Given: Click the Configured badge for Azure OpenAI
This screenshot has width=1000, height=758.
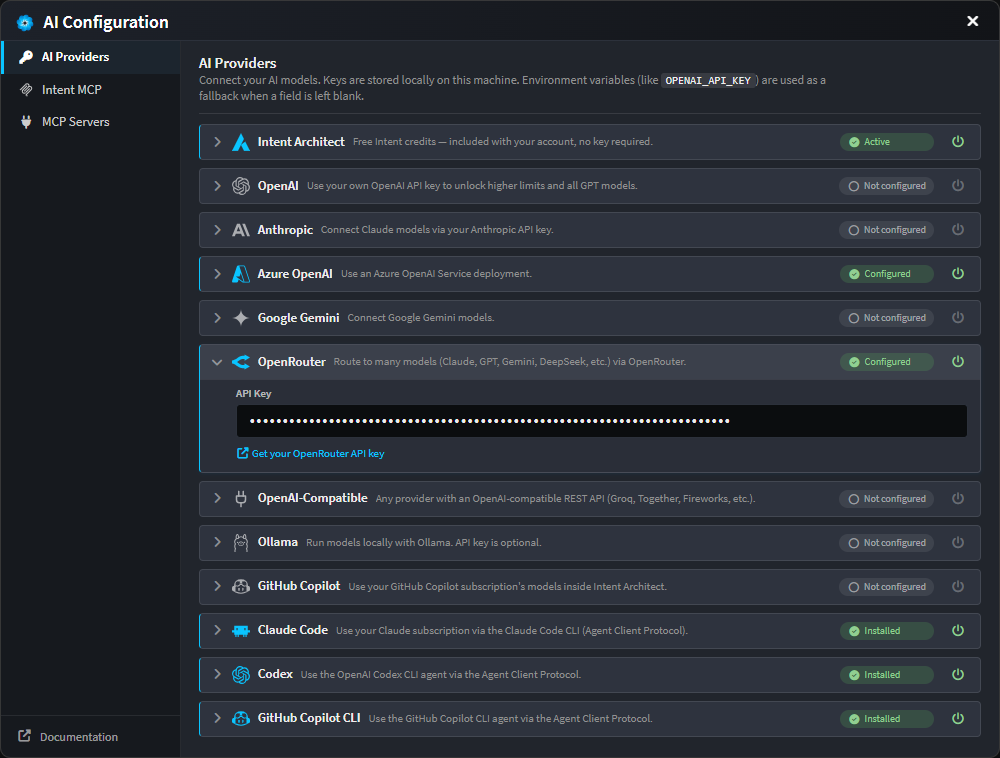Looking at the screenshot, I should point(886,273).
